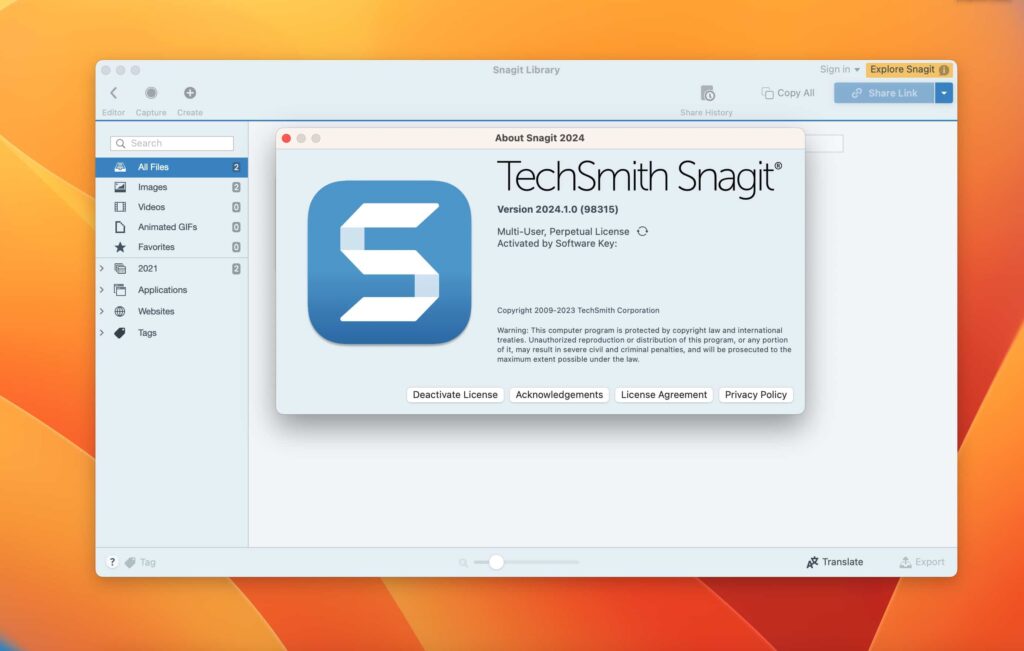Click Deactivate License
Viewport: 1024px width, 651px height.
coord(454,394)
